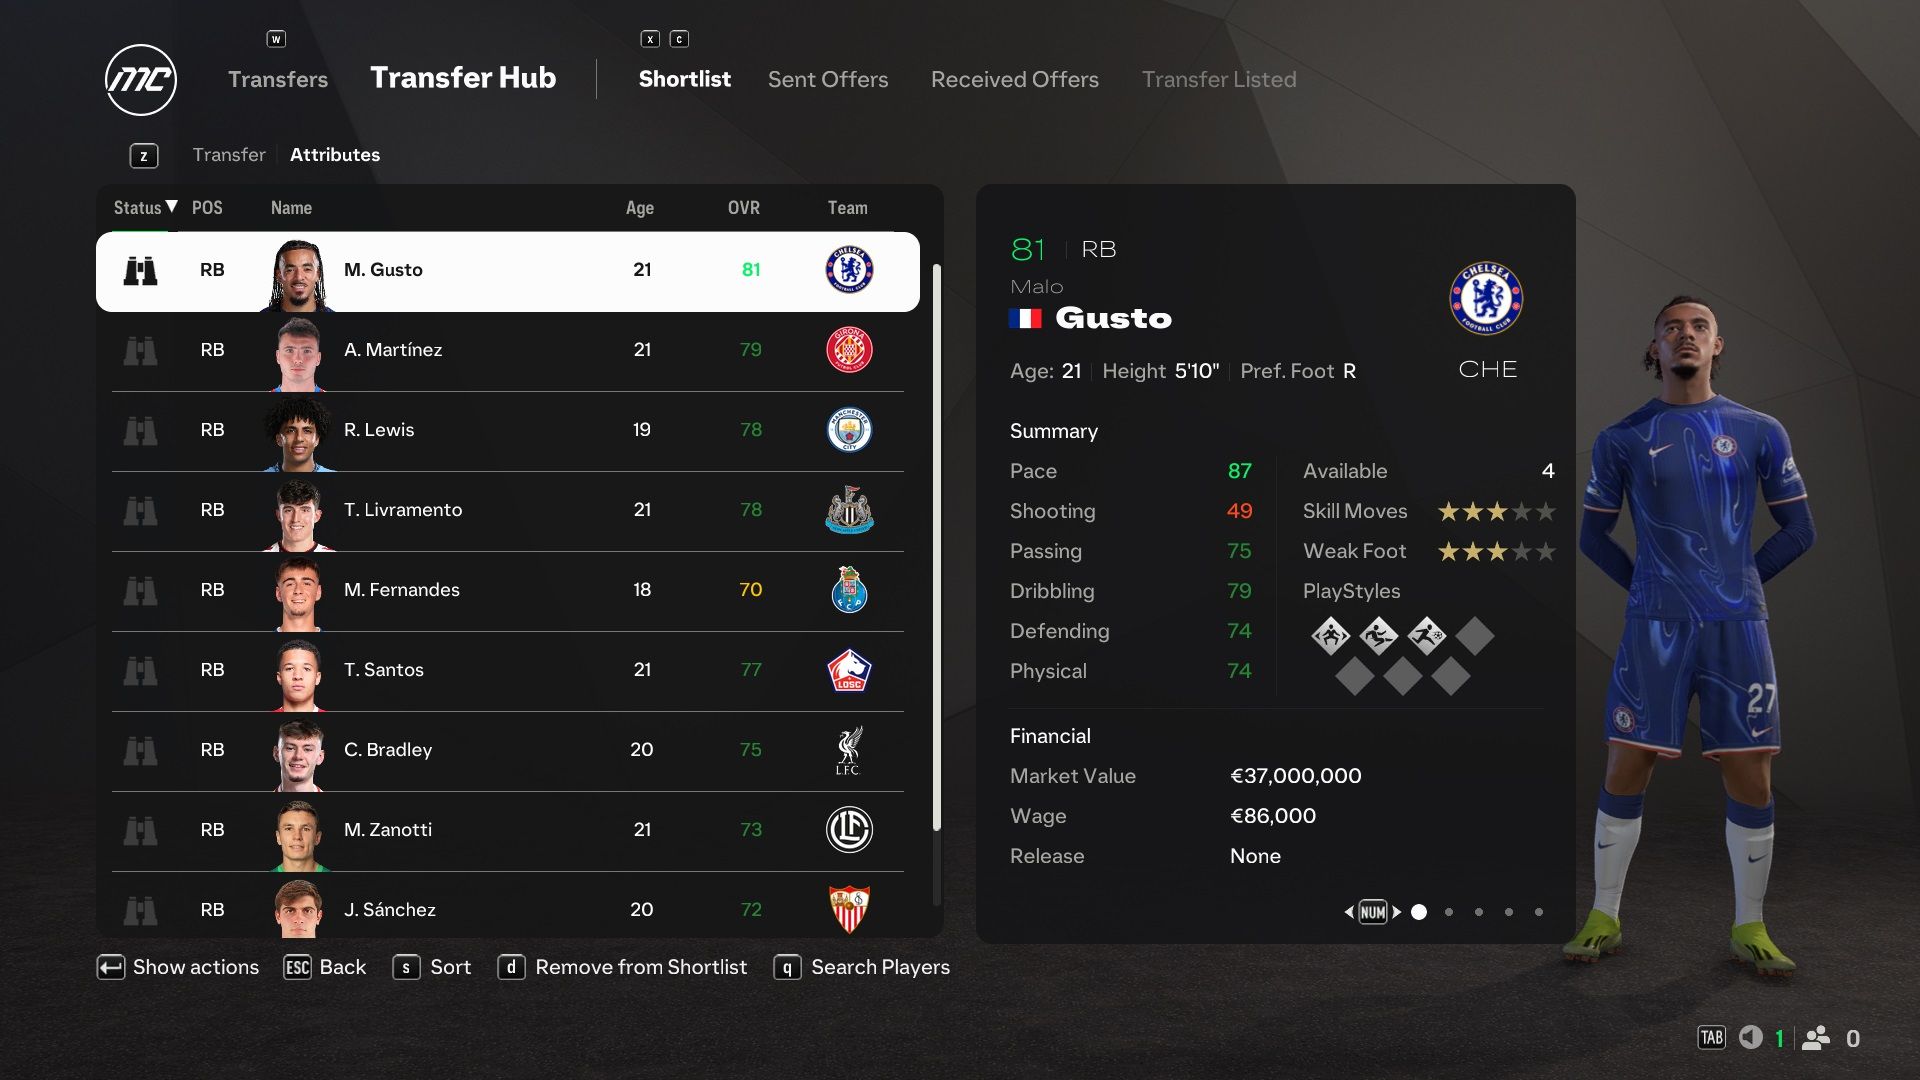1920x1080 pixels.
Task: Switch to the Shortlist tab
Action: pyautogui.click(x=686, y=78)
